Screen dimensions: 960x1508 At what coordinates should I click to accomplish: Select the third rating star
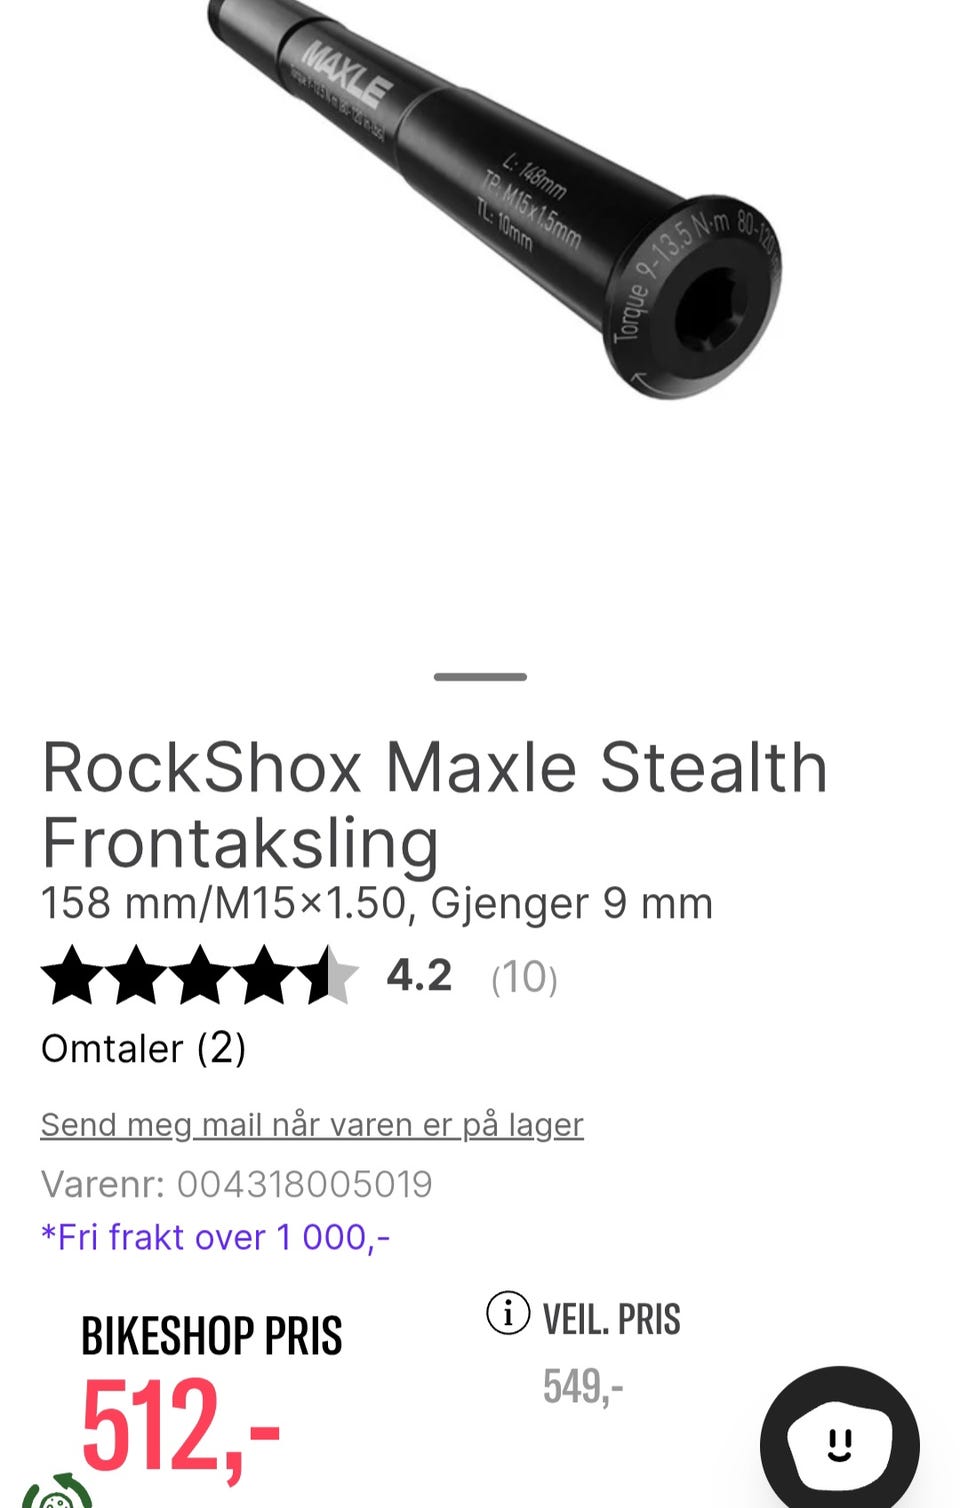200,975
